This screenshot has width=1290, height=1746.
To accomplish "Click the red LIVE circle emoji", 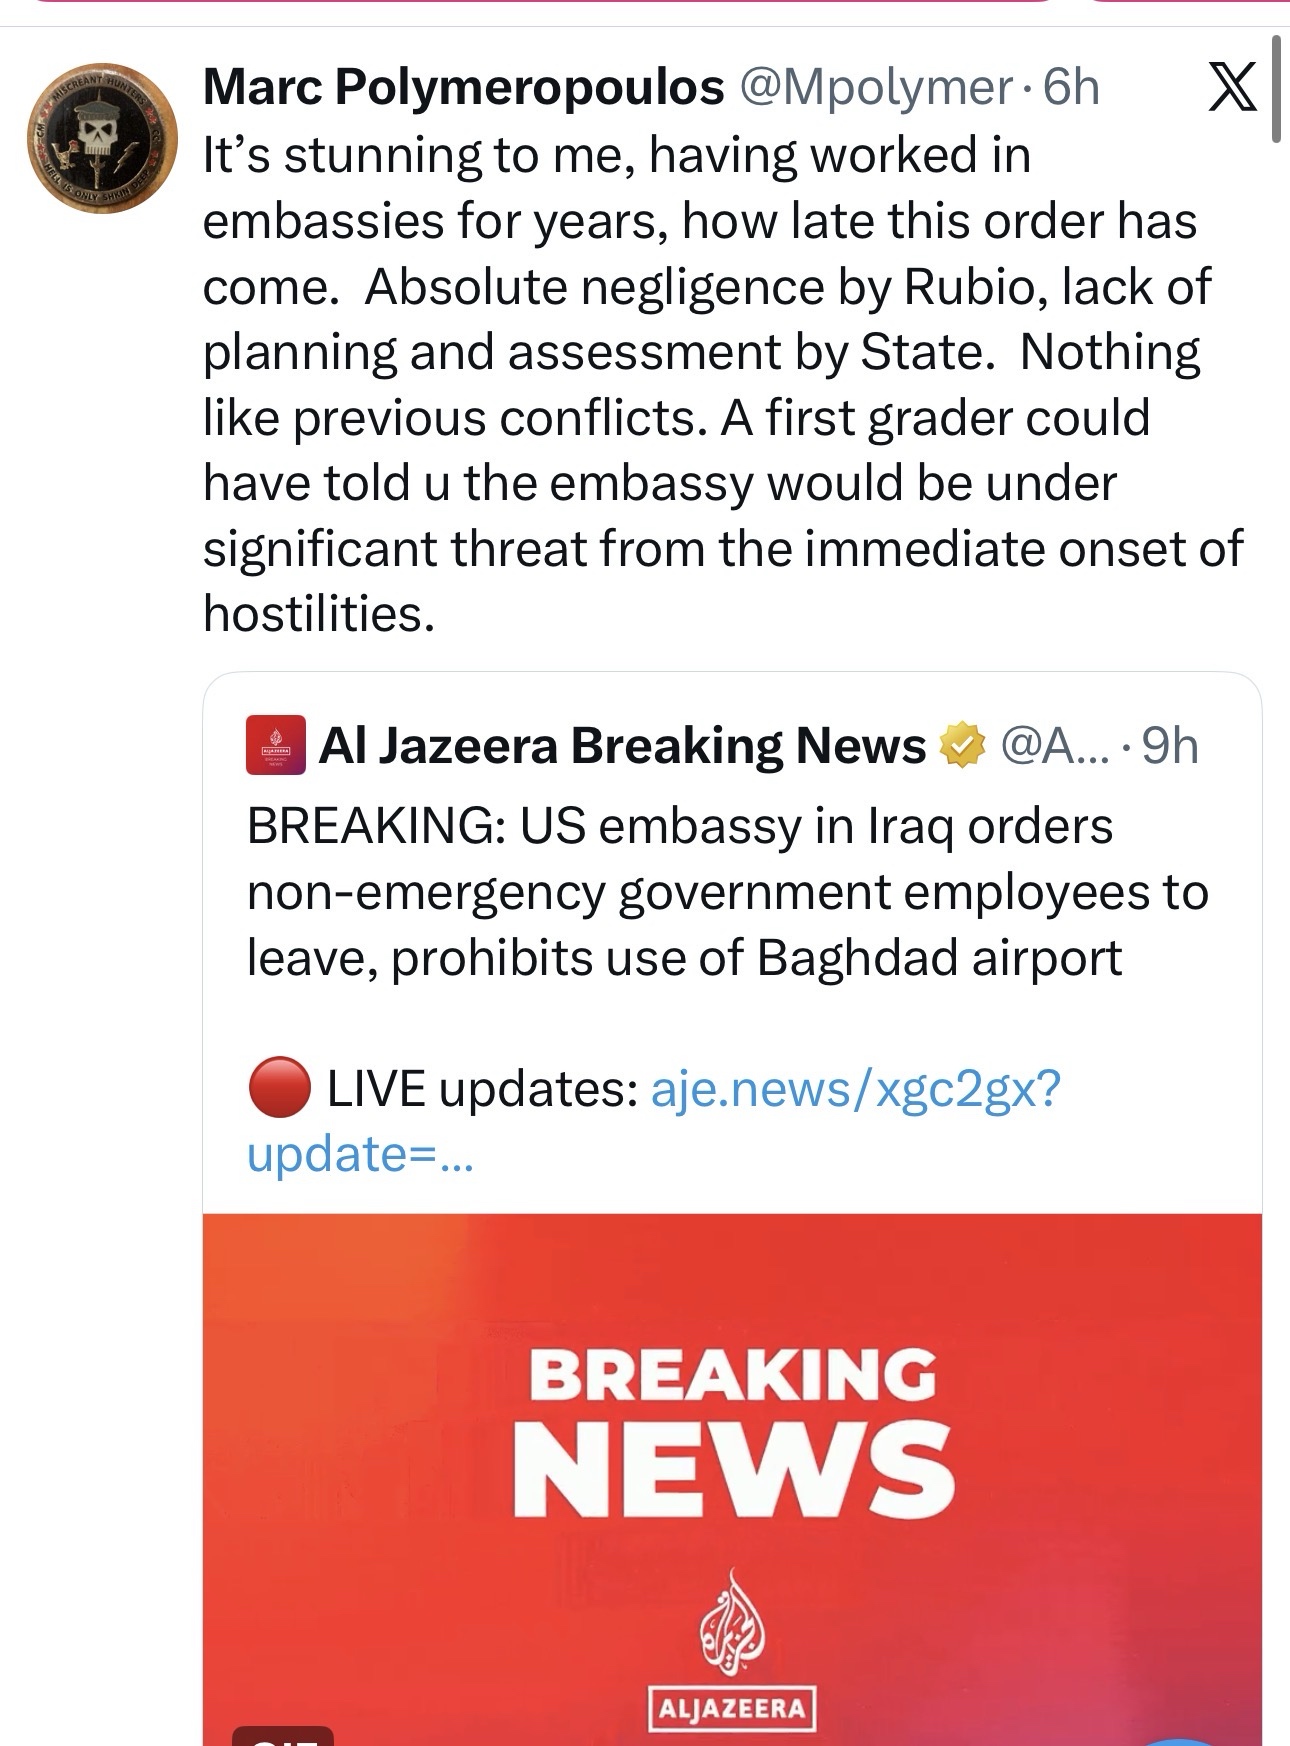I will [x=278, y=1088].
